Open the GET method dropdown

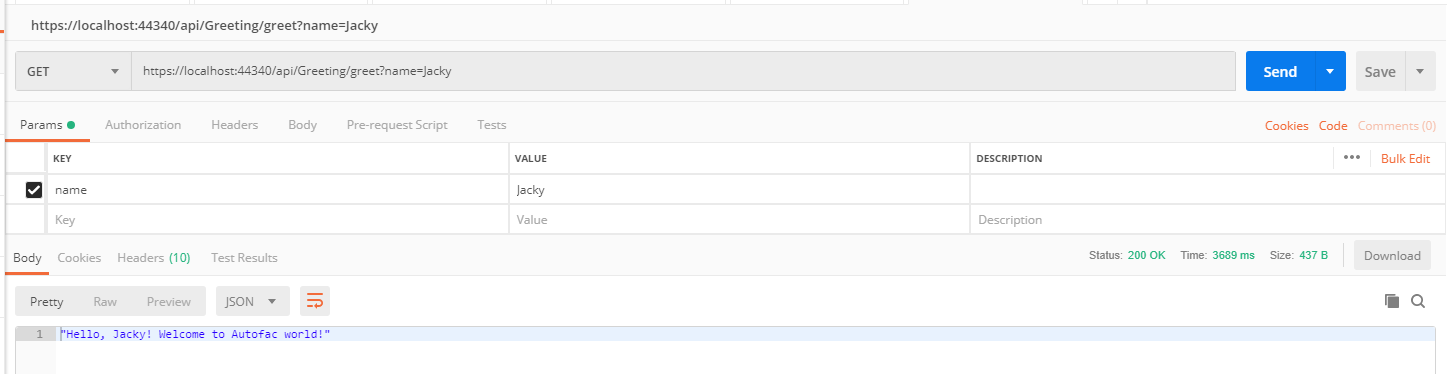point(73,72)
